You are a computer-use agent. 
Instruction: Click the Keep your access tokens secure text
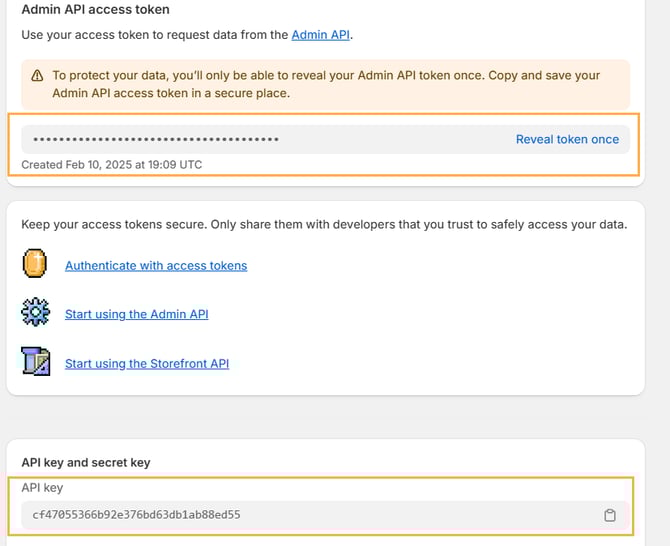tap(323, 224)
